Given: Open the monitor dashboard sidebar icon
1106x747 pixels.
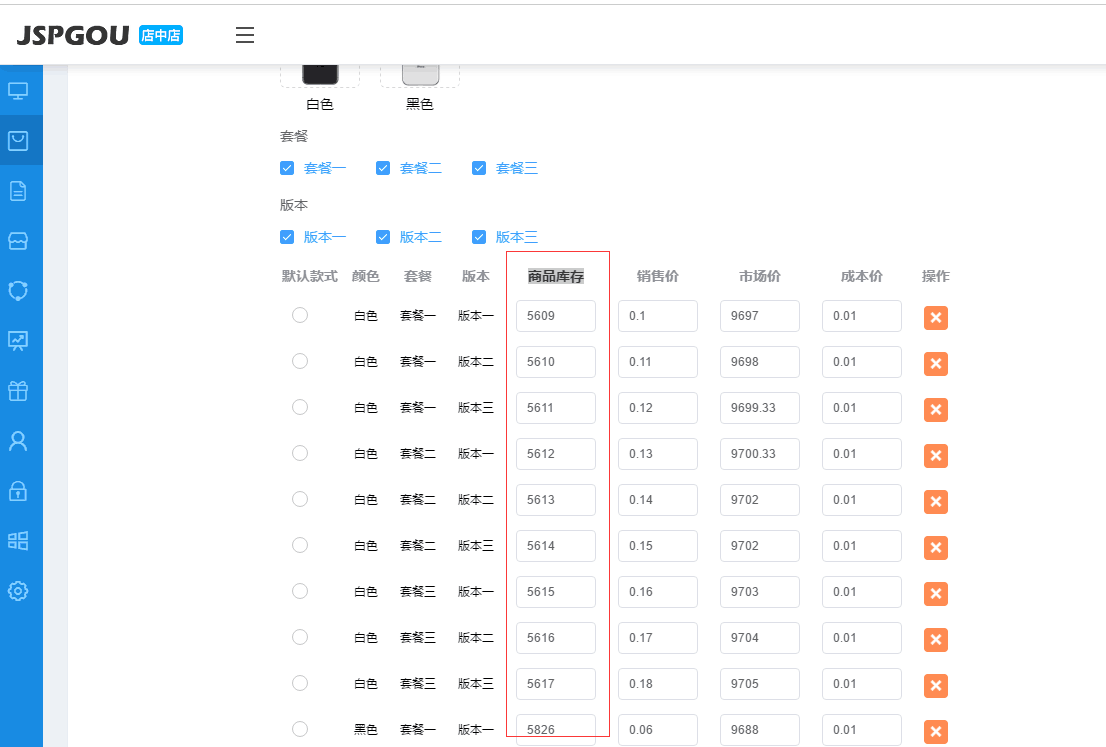Looking at the screenshot, I should tap(18, 91).
